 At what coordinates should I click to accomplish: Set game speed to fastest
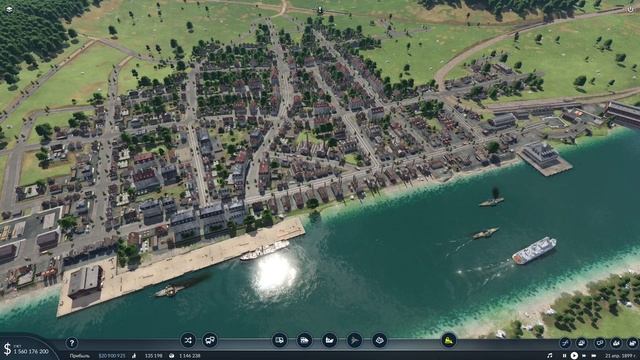coord(594,356)
